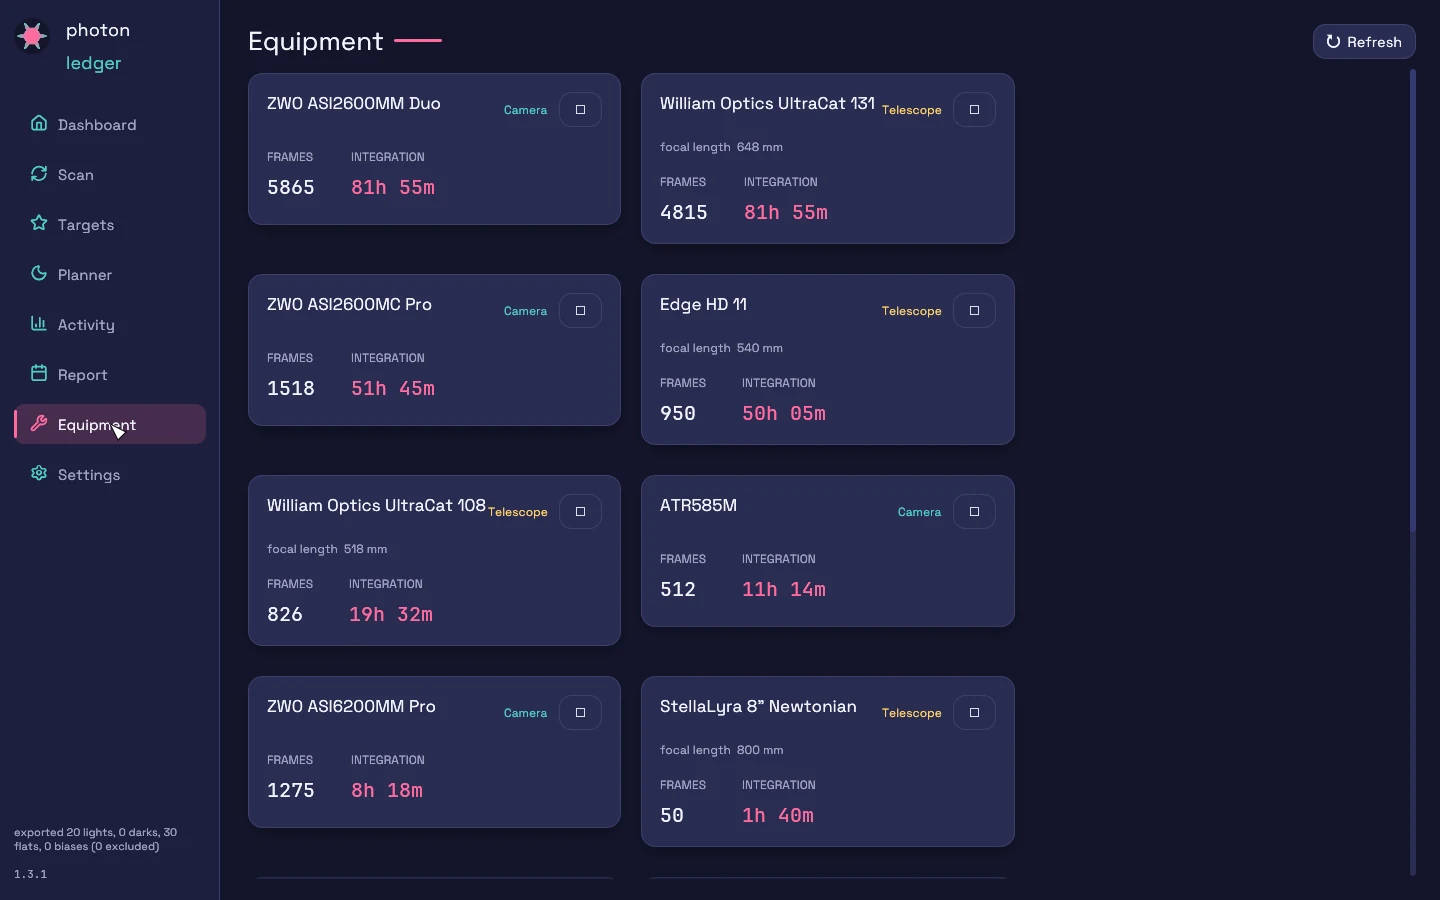
Task: Click the frames count '1275'
Action: [x=291, y=791]
